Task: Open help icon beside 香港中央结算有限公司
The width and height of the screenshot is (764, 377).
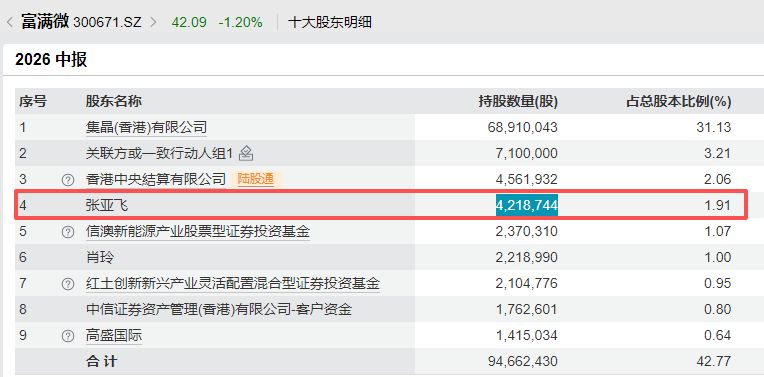Action: 68,180
